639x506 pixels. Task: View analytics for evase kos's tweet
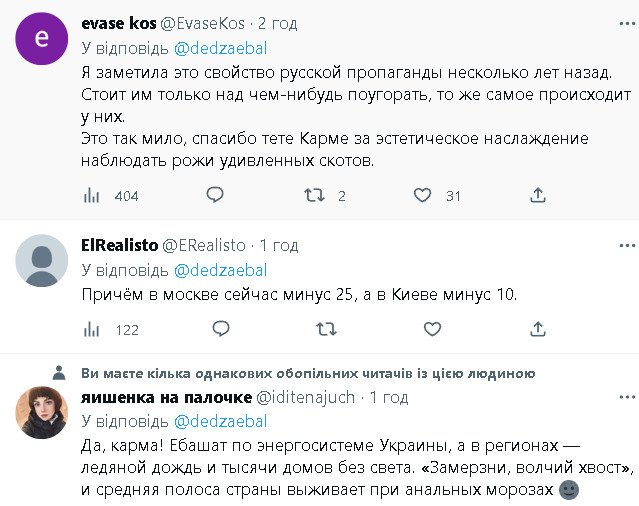click(91, 195)
